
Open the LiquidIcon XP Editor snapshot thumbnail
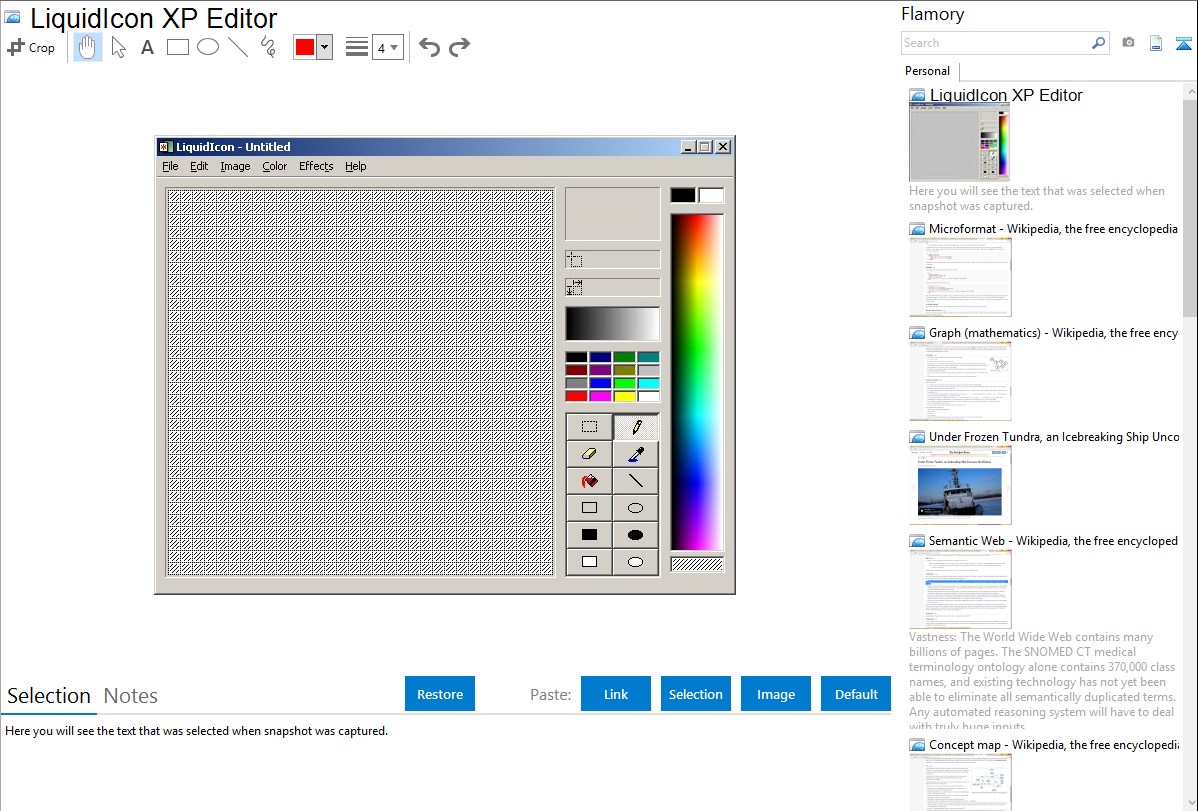point(960,144)
